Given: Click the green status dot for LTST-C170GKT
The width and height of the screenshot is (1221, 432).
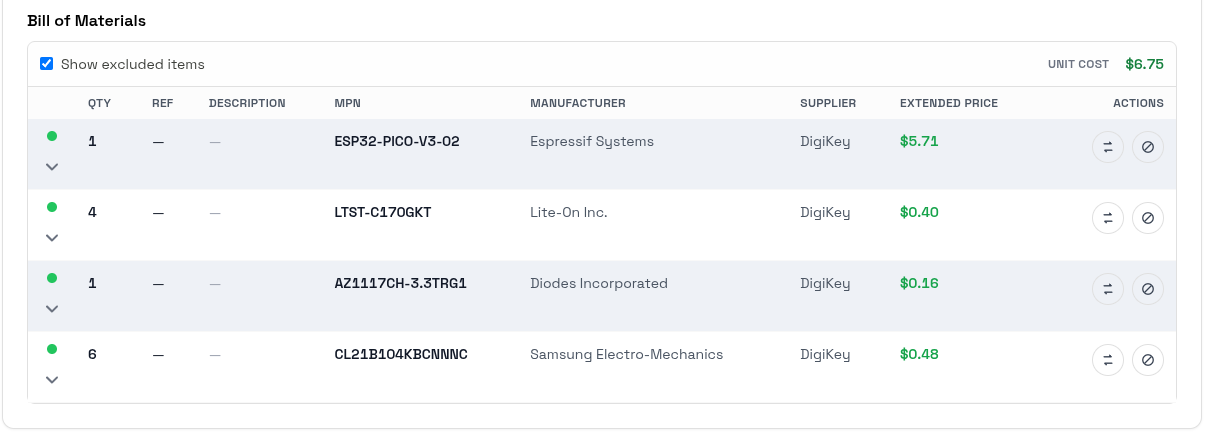Looking at the screenshot, I should tap(52, 207).
